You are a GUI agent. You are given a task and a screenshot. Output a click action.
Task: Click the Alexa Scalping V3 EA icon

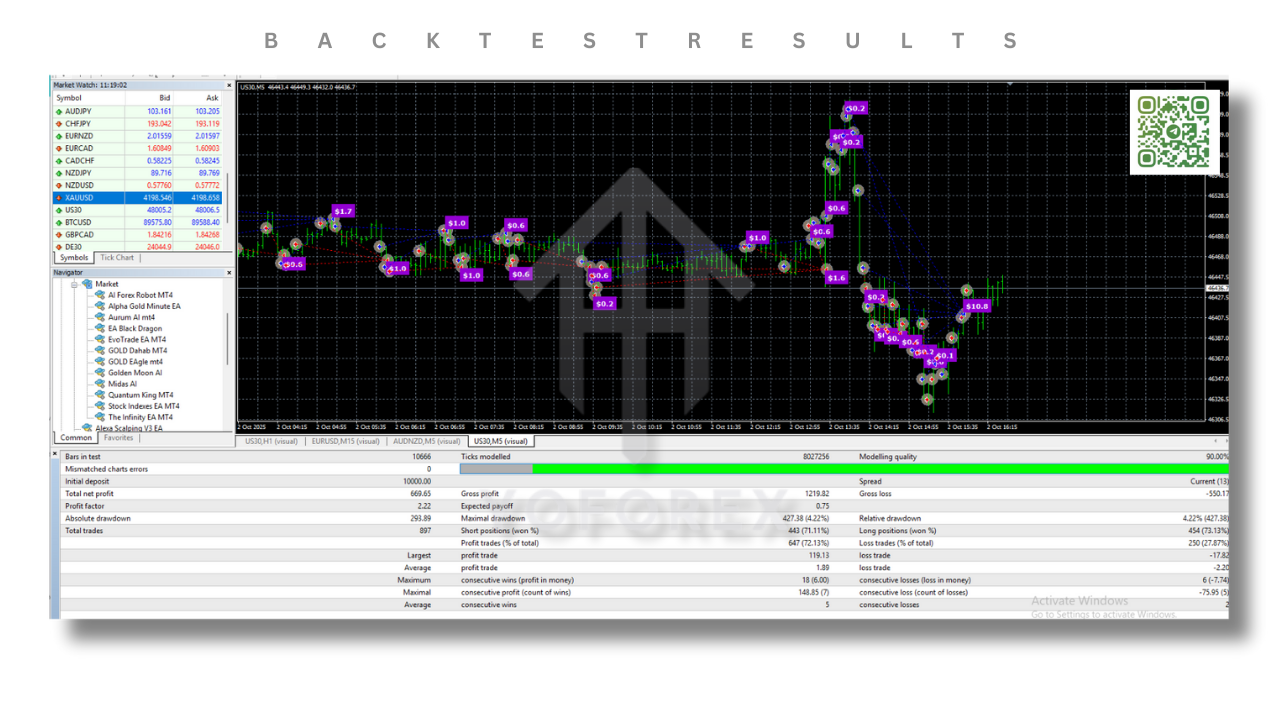tap(87, 428)
